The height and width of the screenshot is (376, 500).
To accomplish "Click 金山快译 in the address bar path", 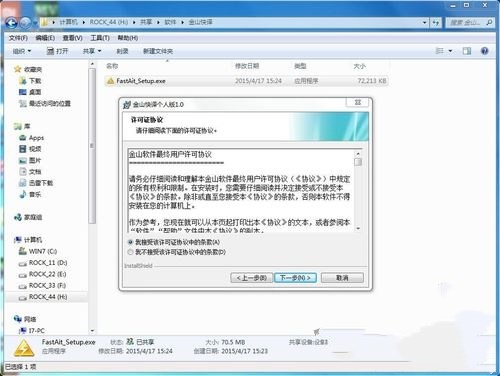I will pyautogui.click(x=200, y=22).
